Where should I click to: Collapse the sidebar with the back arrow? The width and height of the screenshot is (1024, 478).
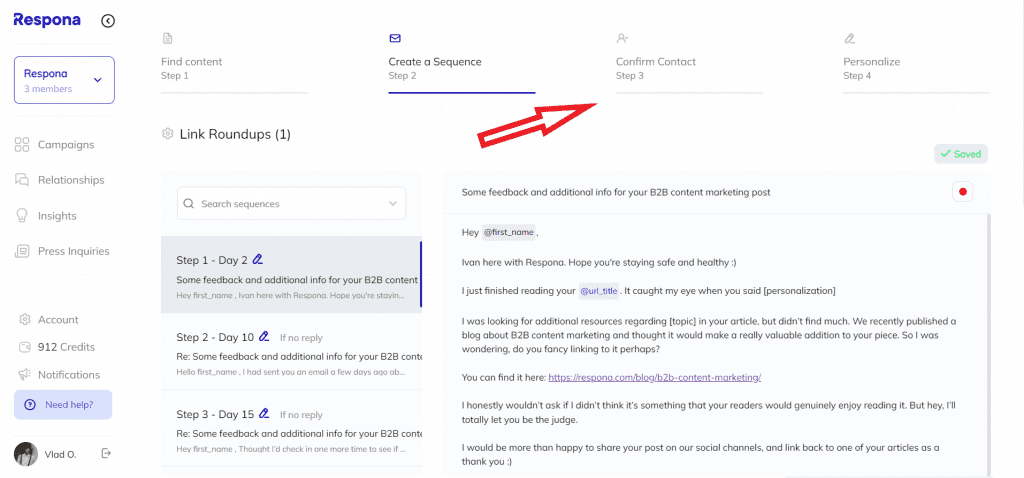108,21
